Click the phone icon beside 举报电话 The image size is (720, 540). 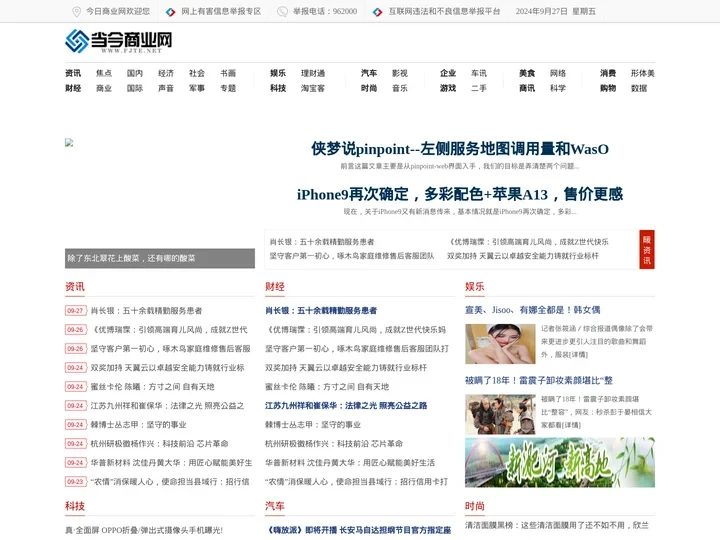(282, 11)
